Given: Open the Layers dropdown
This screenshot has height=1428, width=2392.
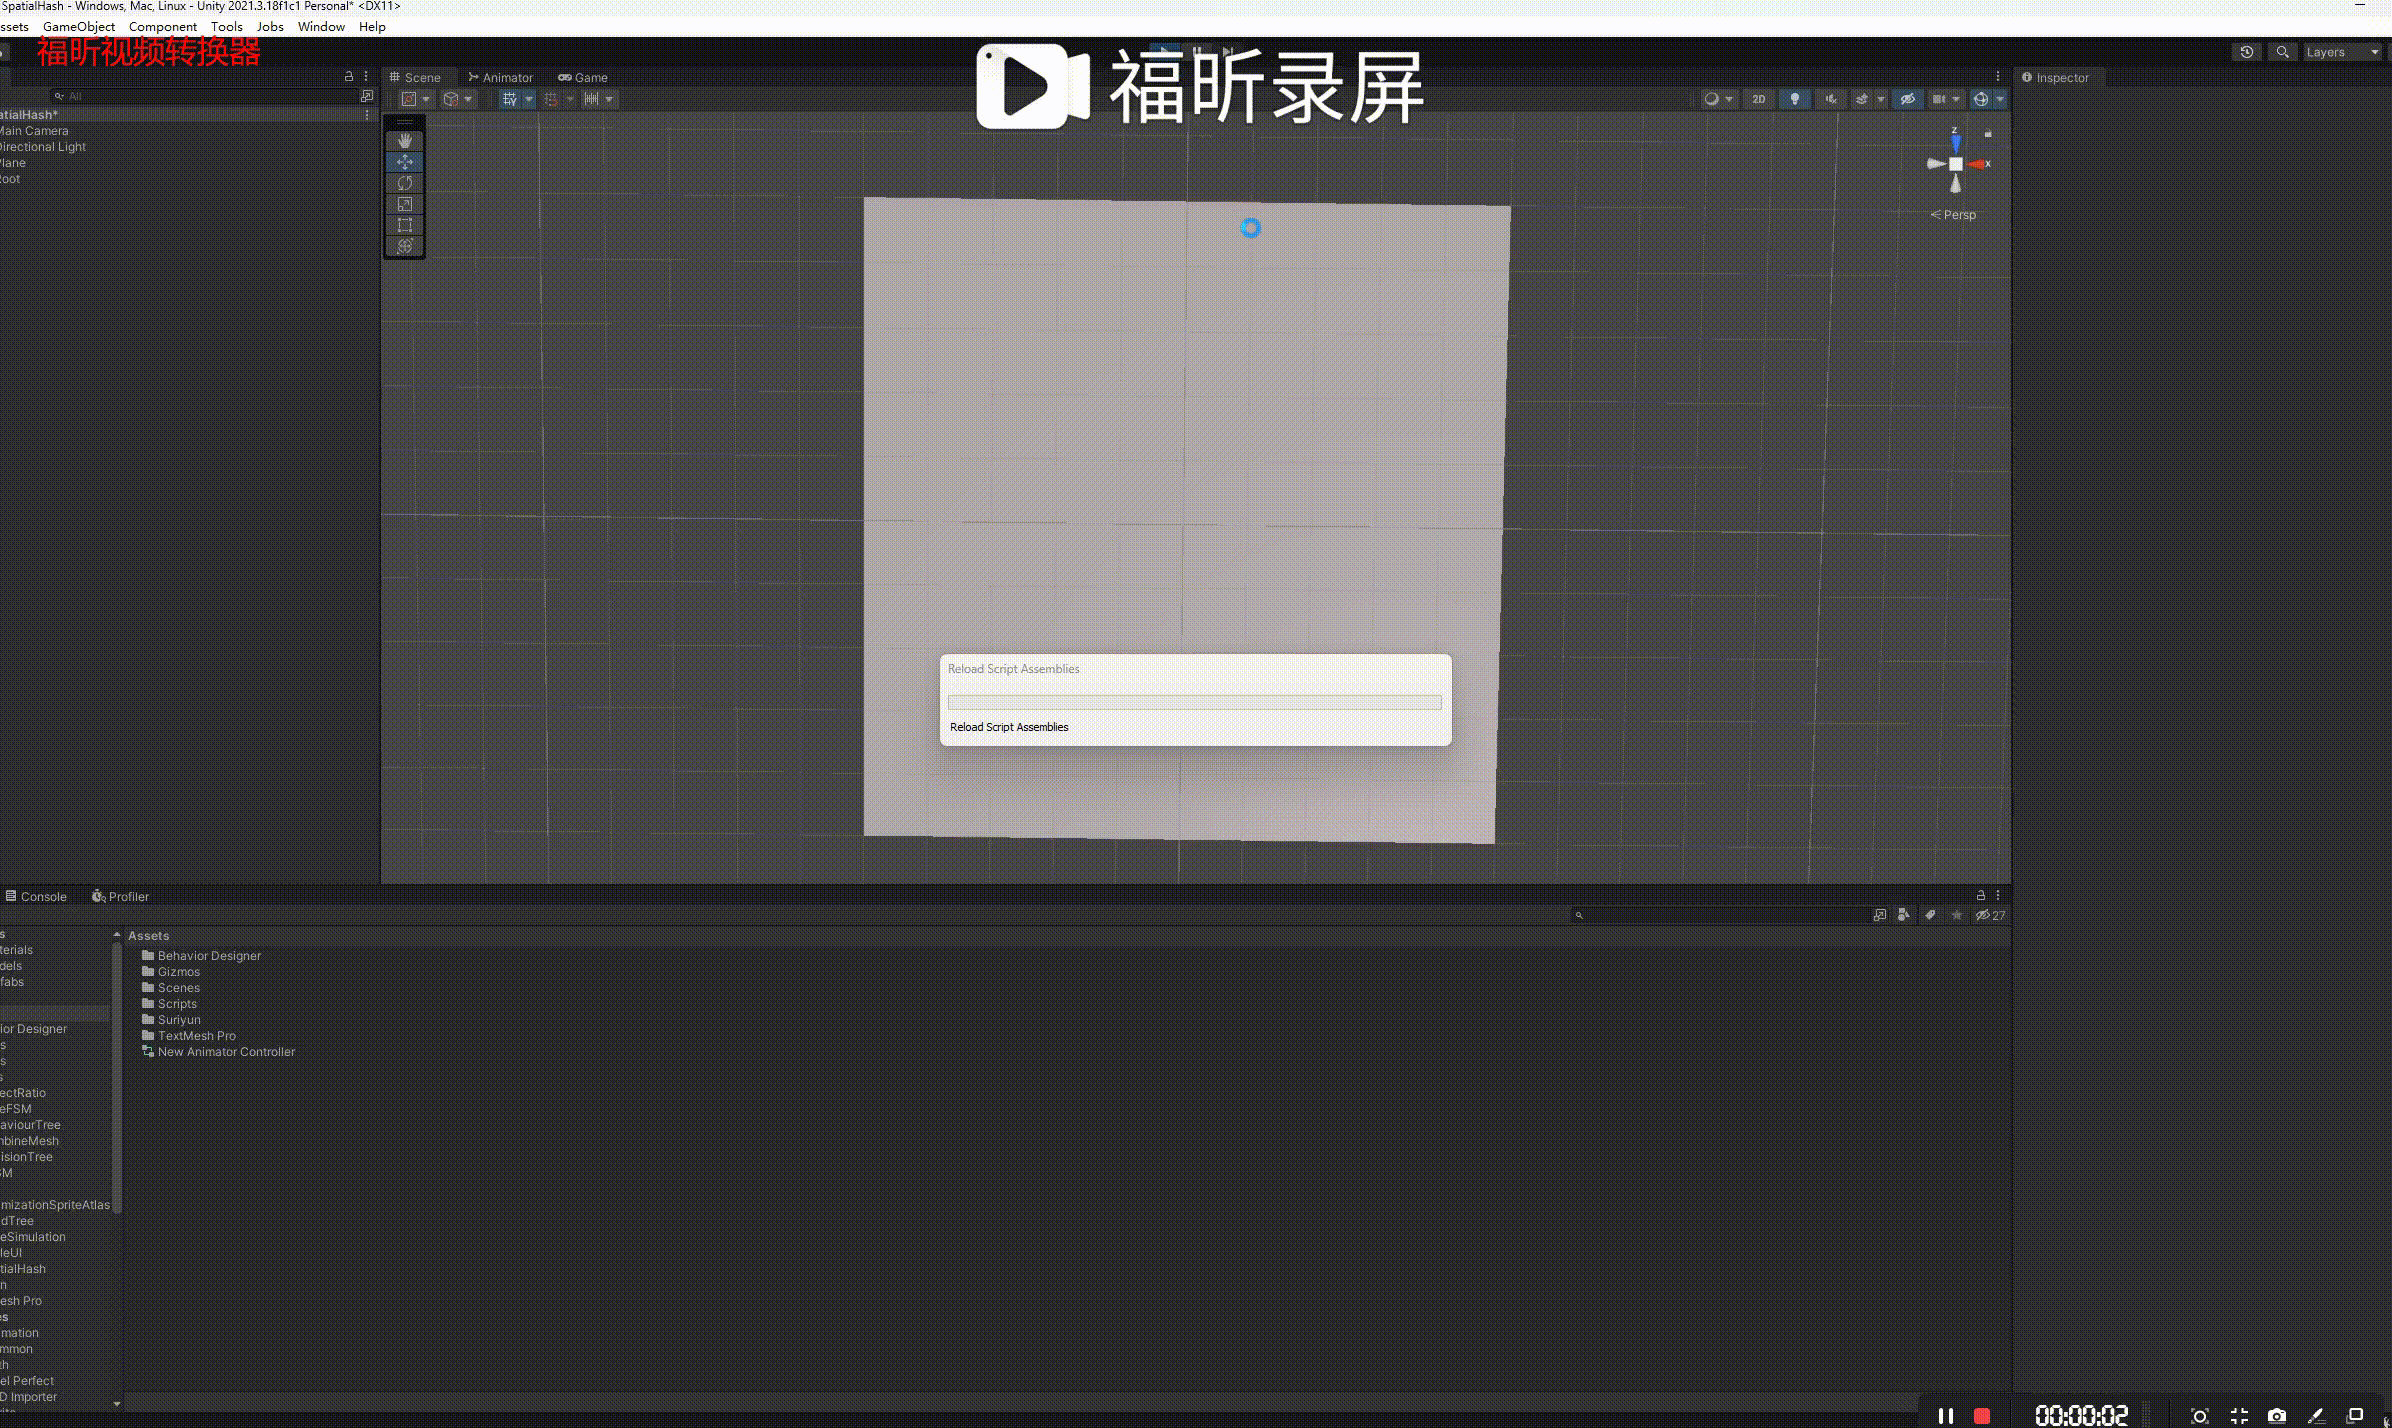Looking at the screenshot, I should 2342,52.
